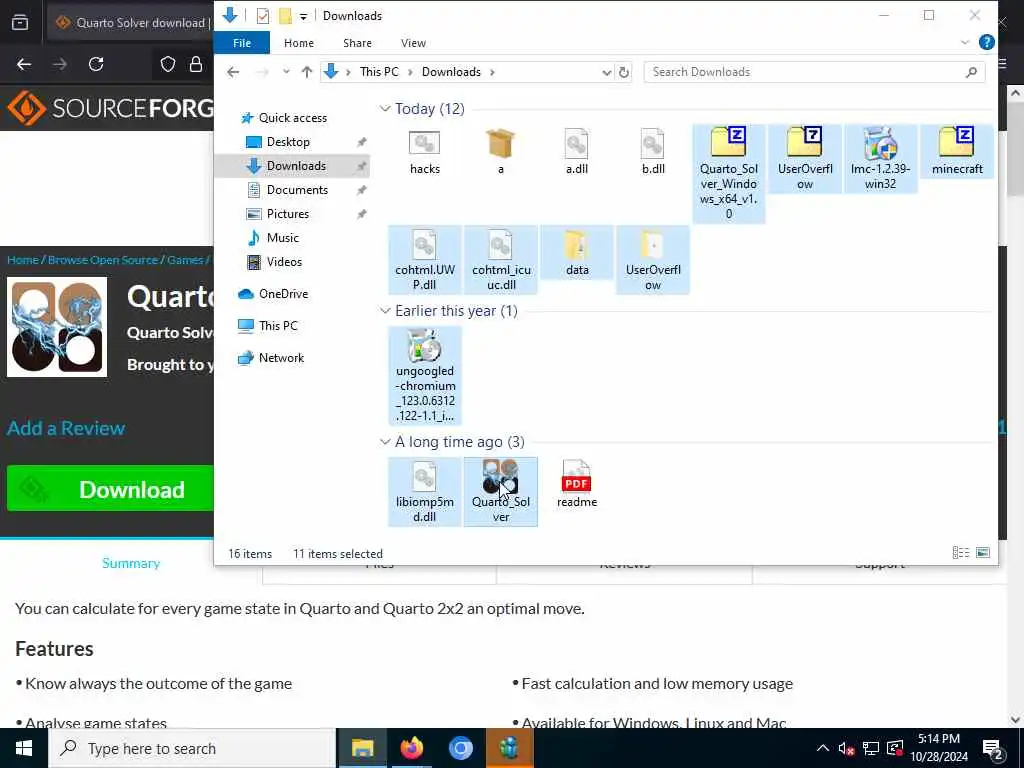
Task: Open the Home ribbon tab
Action: coord(298,43)
